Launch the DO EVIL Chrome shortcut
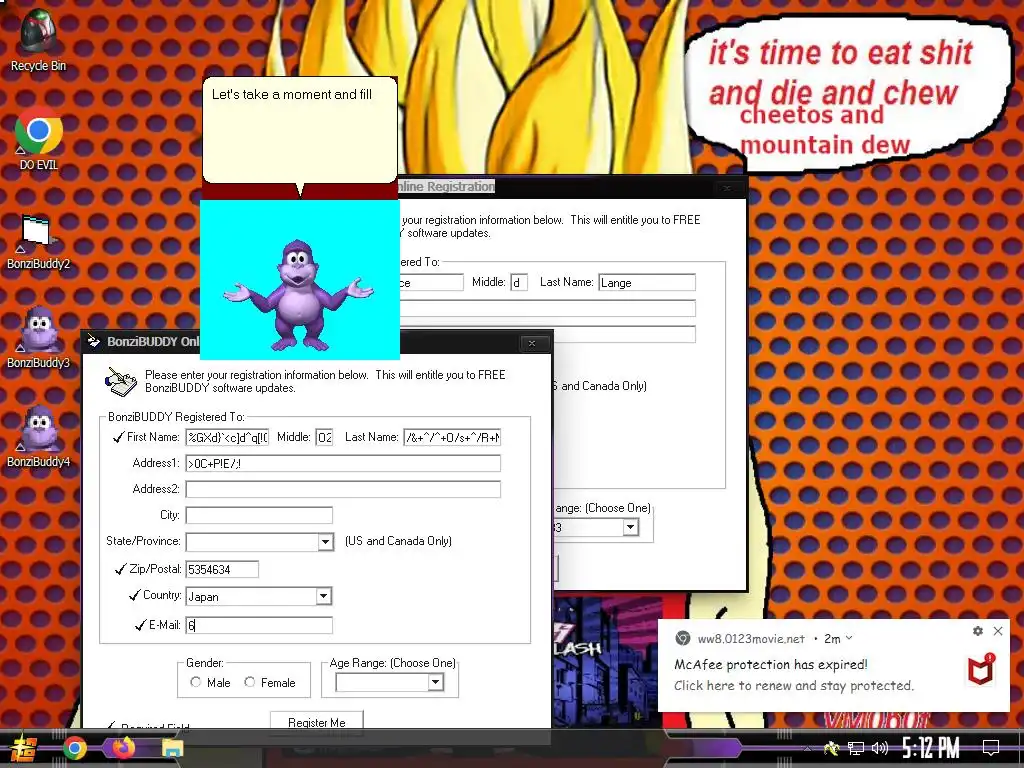The height and width of the screenshot is (768, 1024). (39, 138)
